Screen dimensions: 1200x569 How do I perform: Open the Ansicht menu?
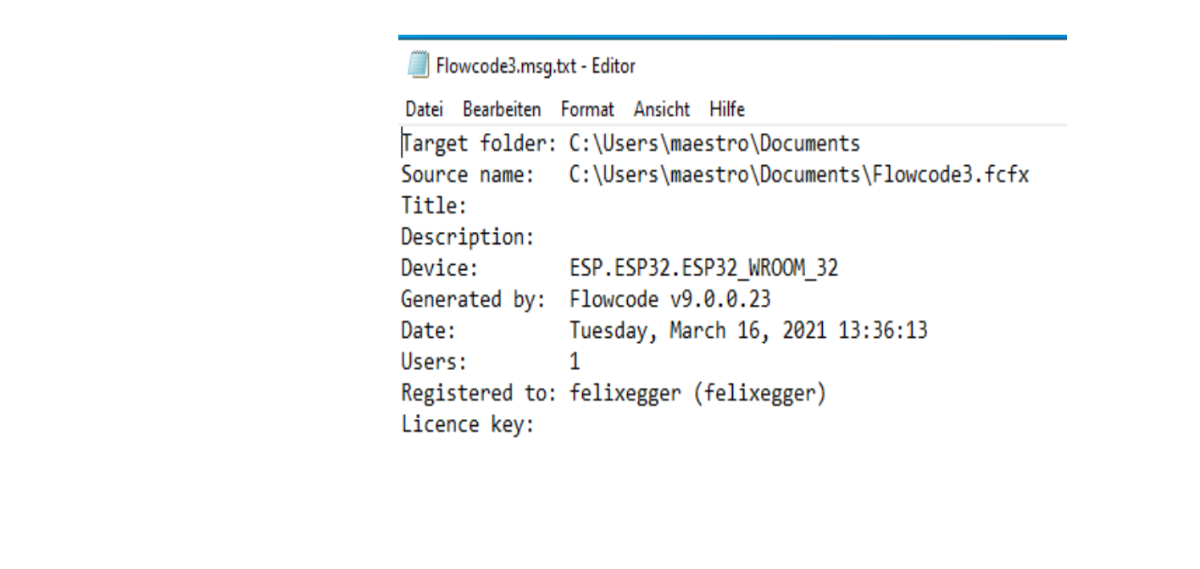[662, 109]
